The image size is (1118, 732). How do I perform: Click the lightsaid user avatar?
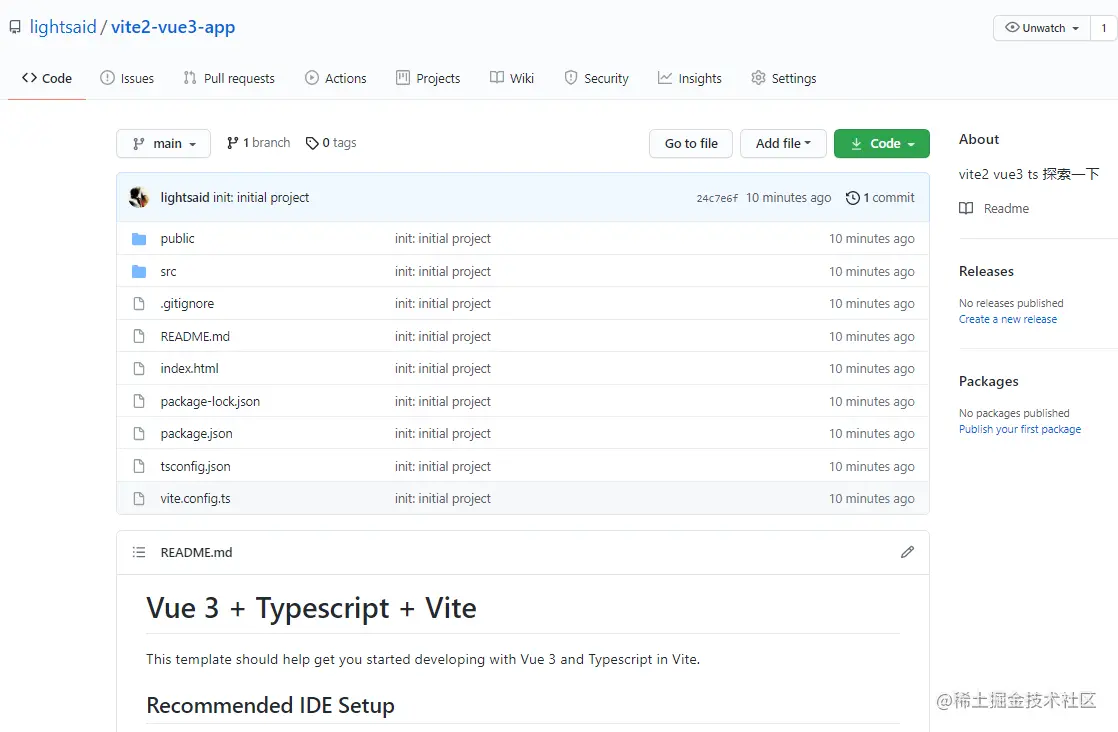click(x=139, y=197)
